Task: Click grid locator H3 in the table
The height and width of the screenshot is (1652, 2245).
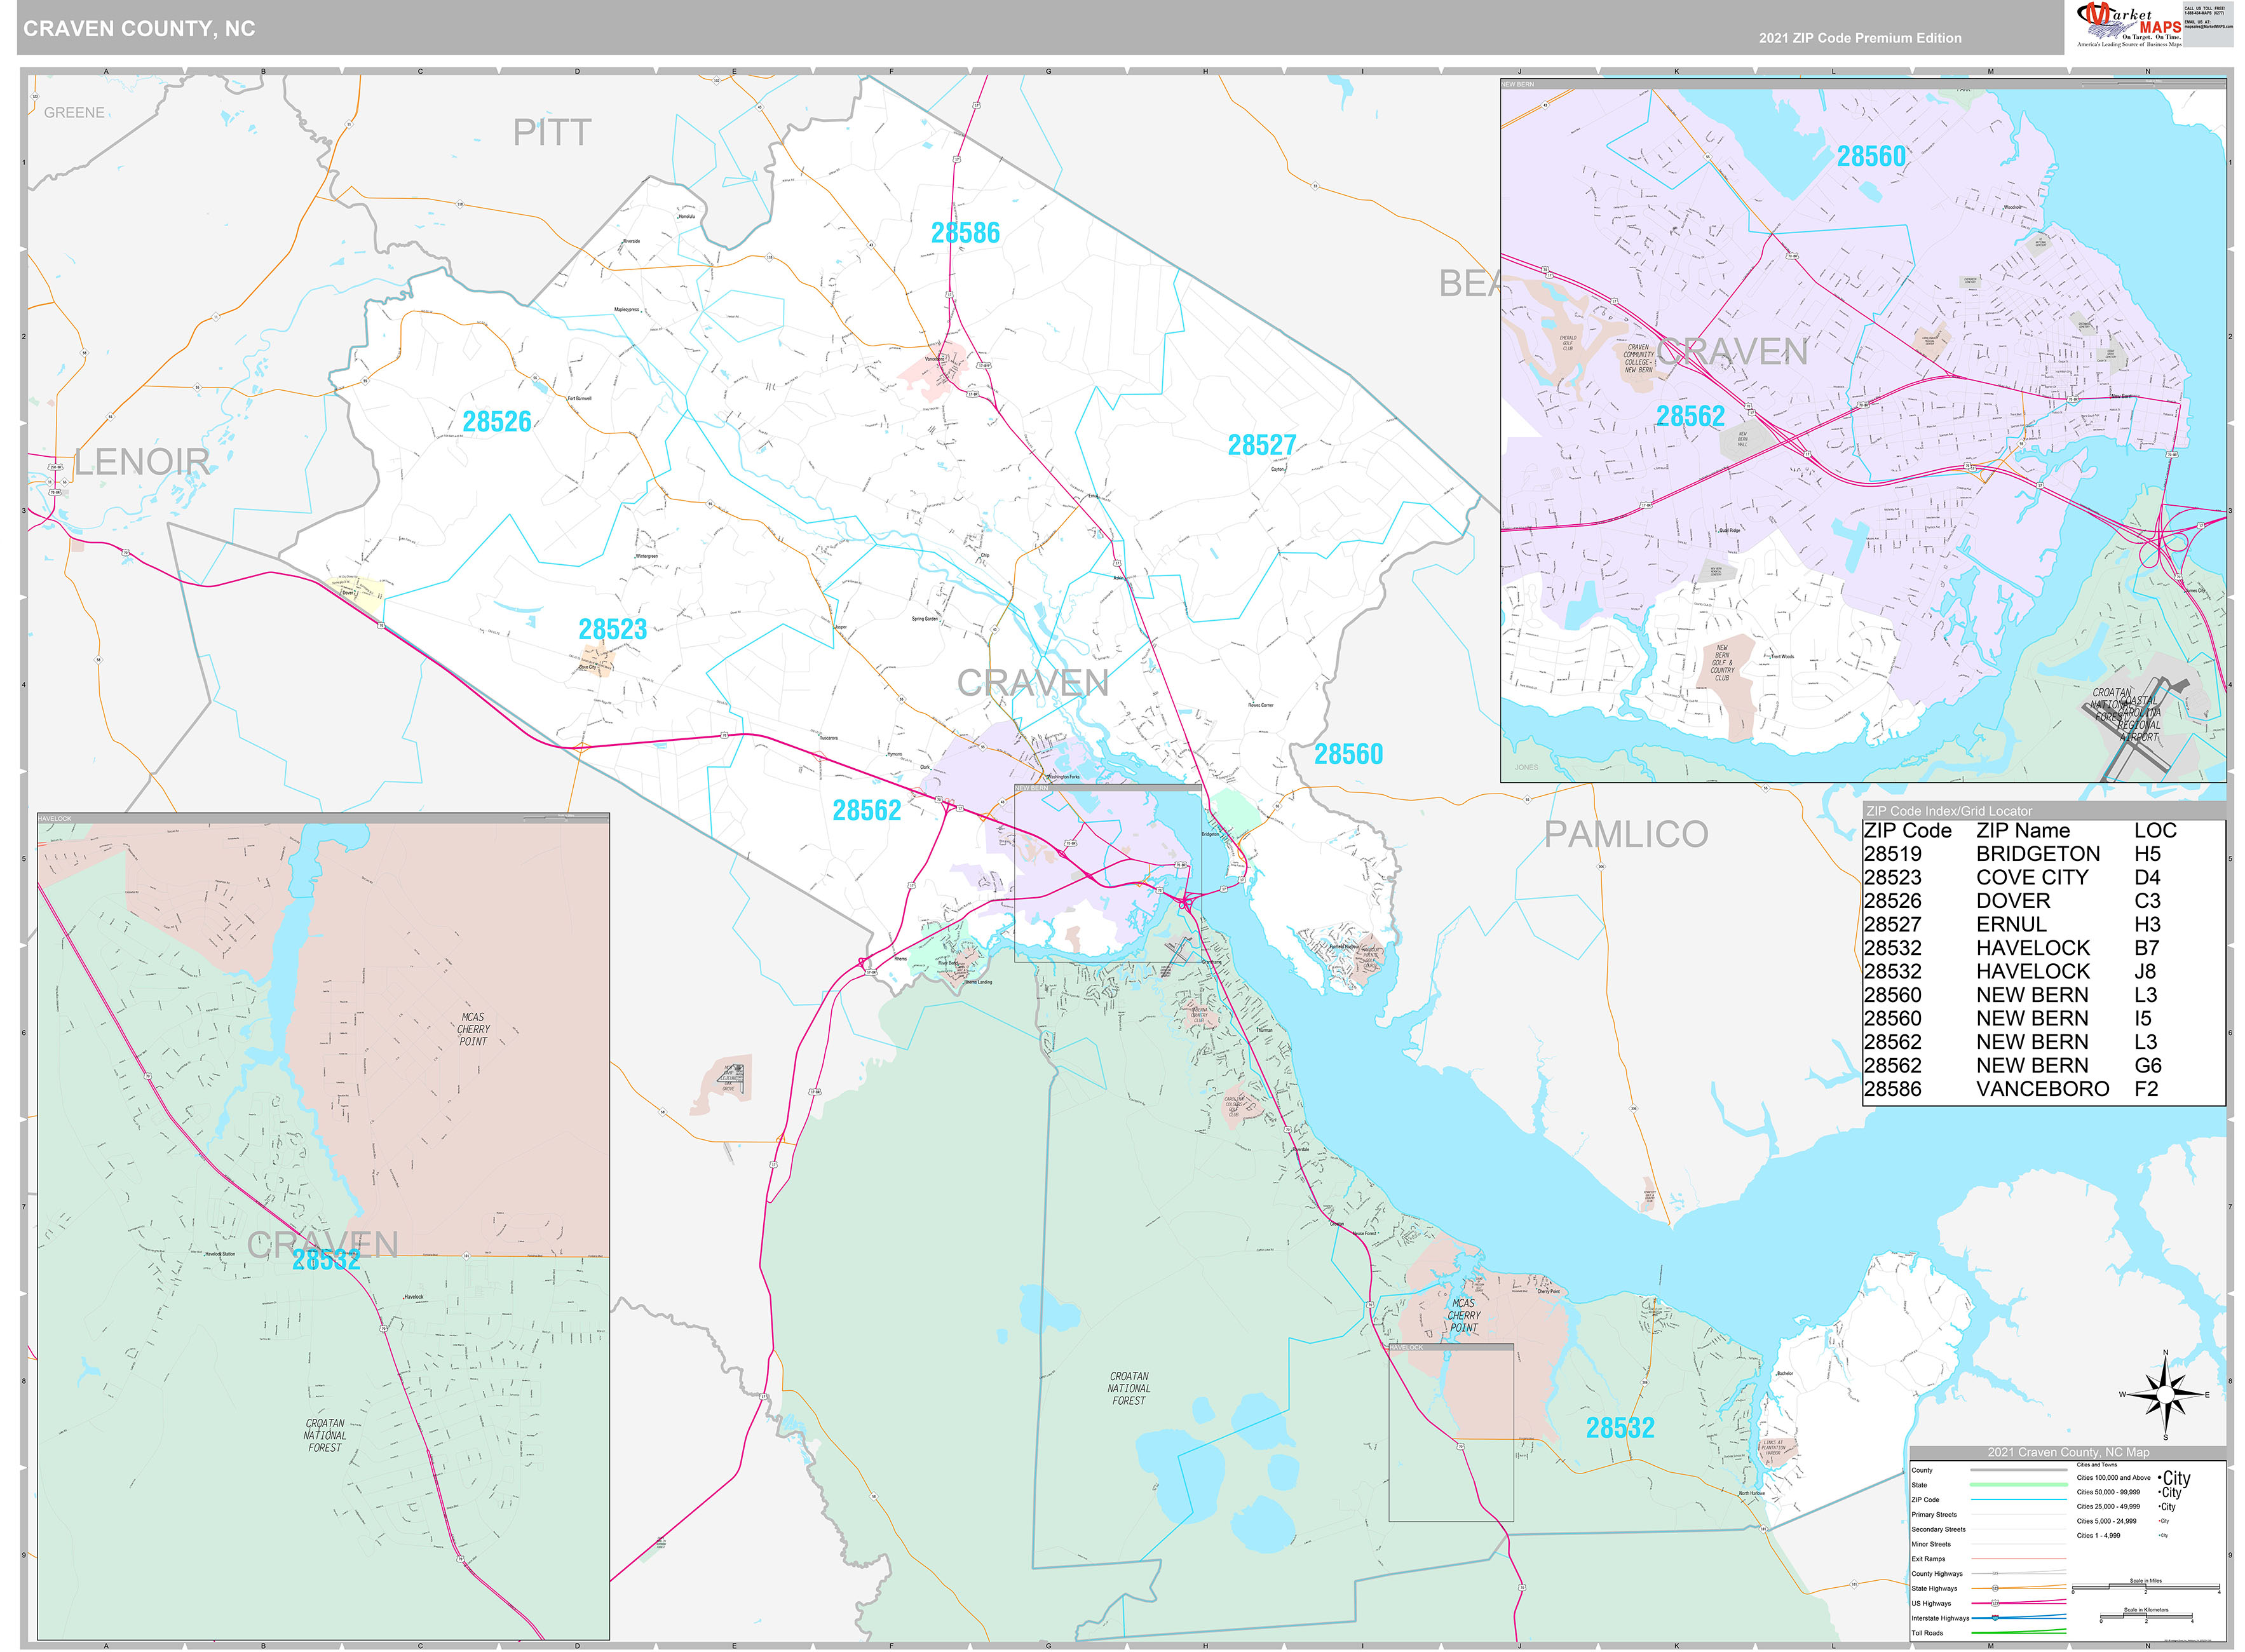Action: (2147, 925)
